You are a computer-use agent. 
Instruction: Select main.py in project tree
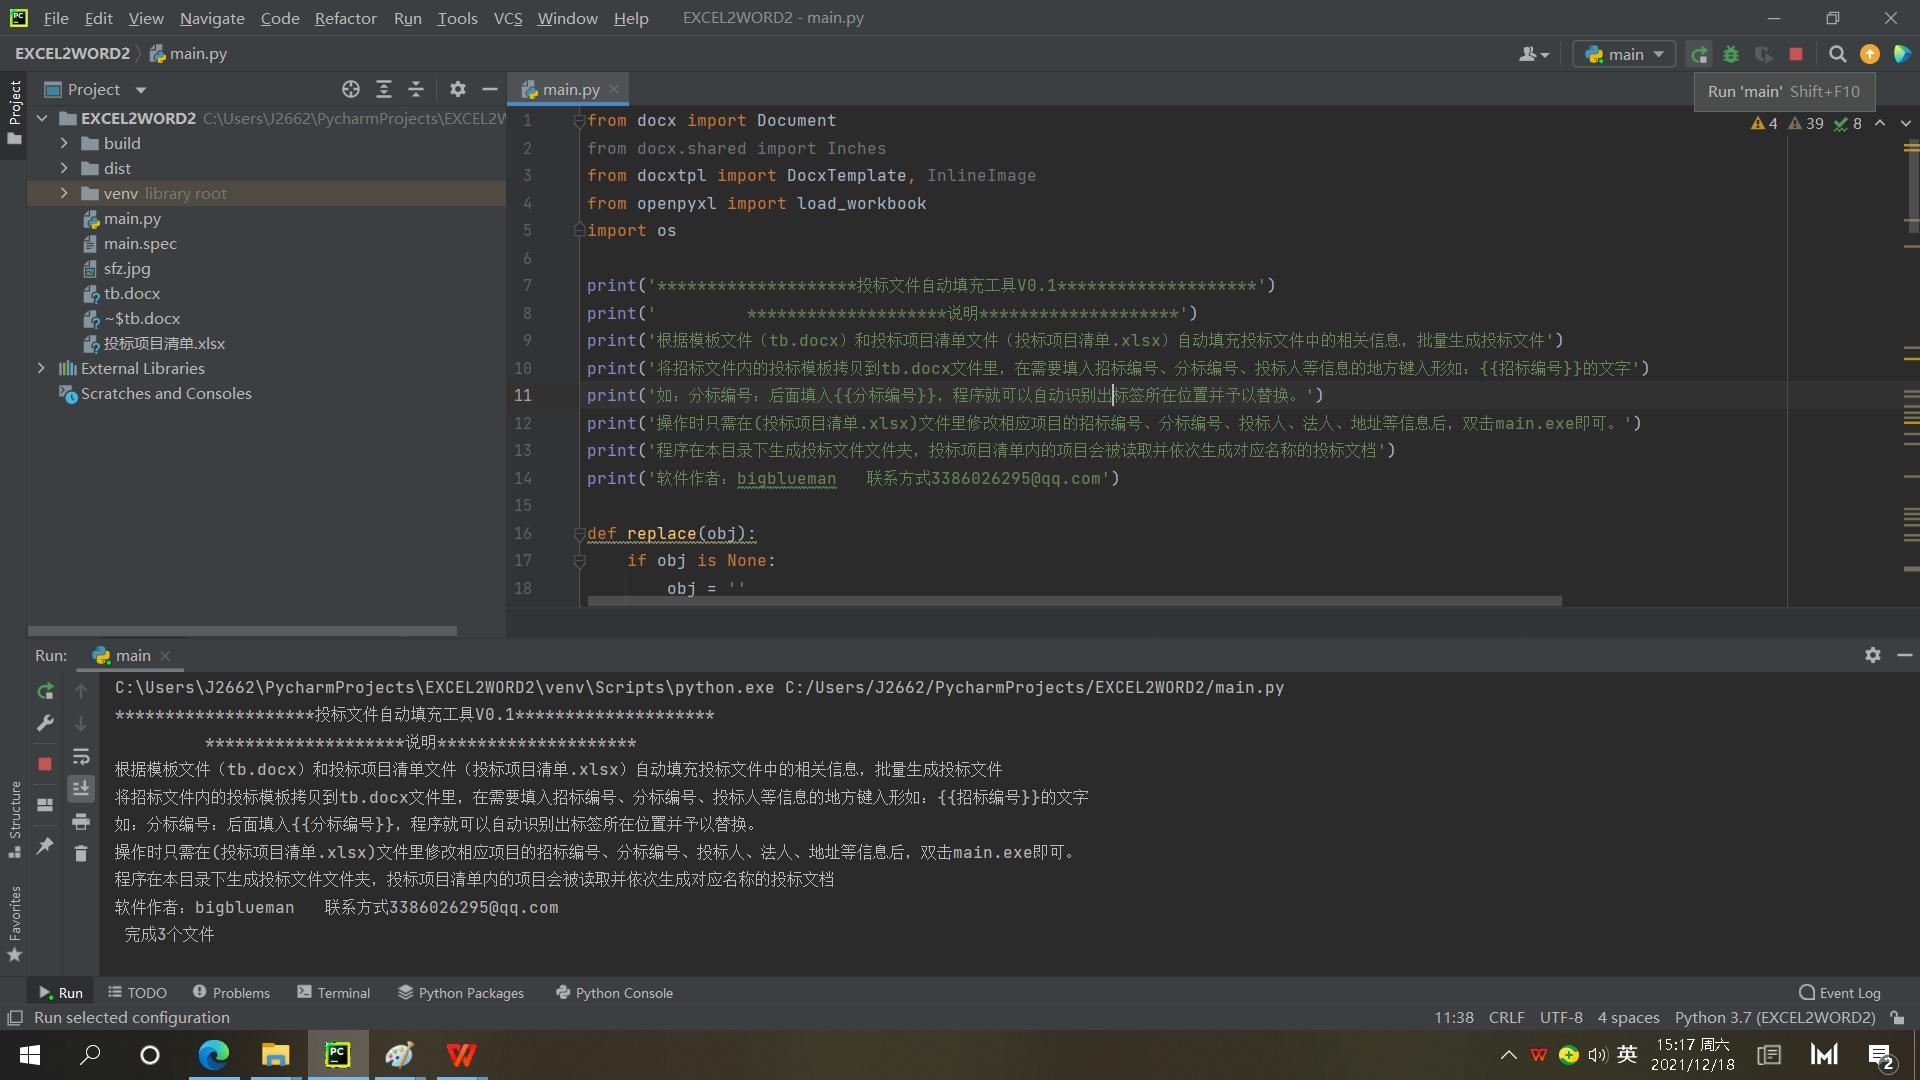(132, 219)
